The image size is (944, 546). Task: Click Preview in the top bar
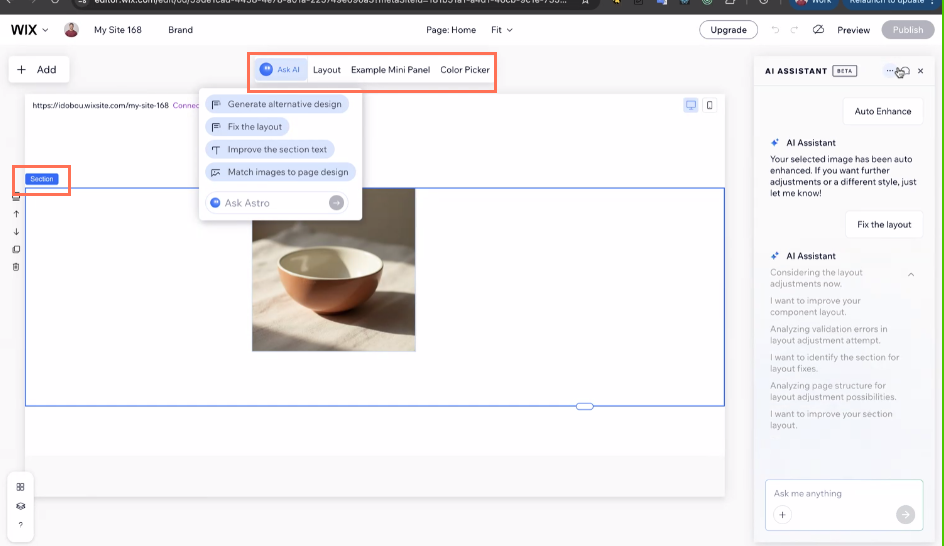pyautogui.click(x=853, y=30)
